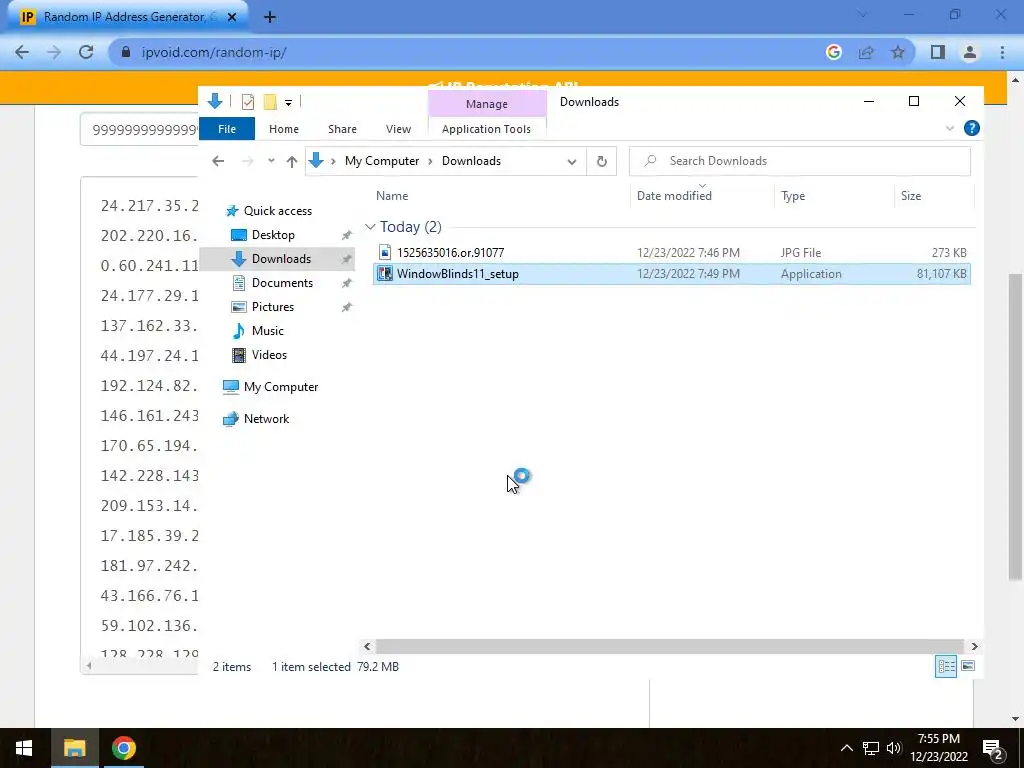The height and width of the screenshot is (768, 1024).
Task: Toggle Chrome side panel
Action: (x=938, y=52)
